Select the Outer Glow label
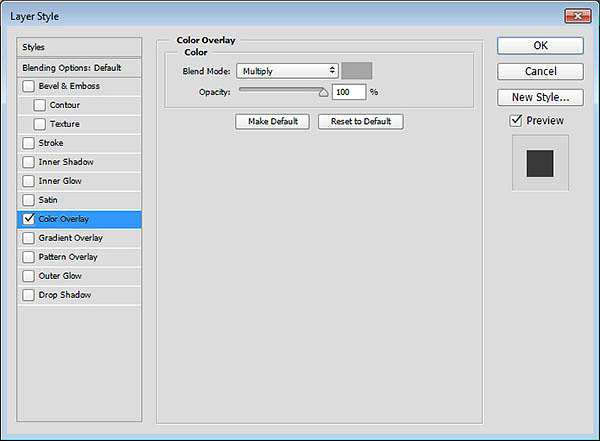 click(x=60, y=276)
